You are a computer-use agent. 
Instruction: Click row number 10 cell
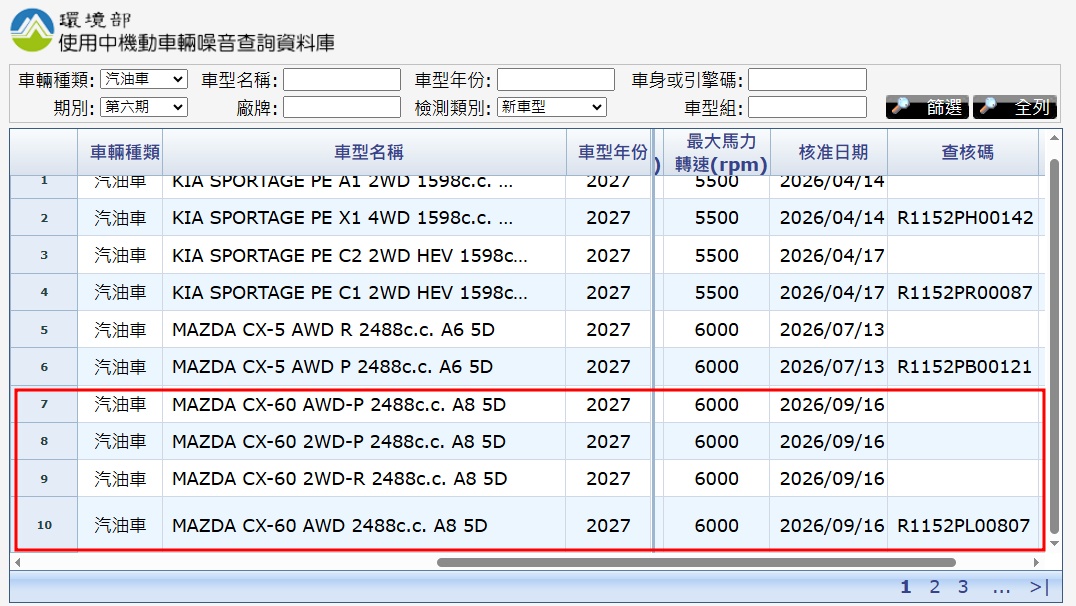pyautogui.click(x=44, y=524)
